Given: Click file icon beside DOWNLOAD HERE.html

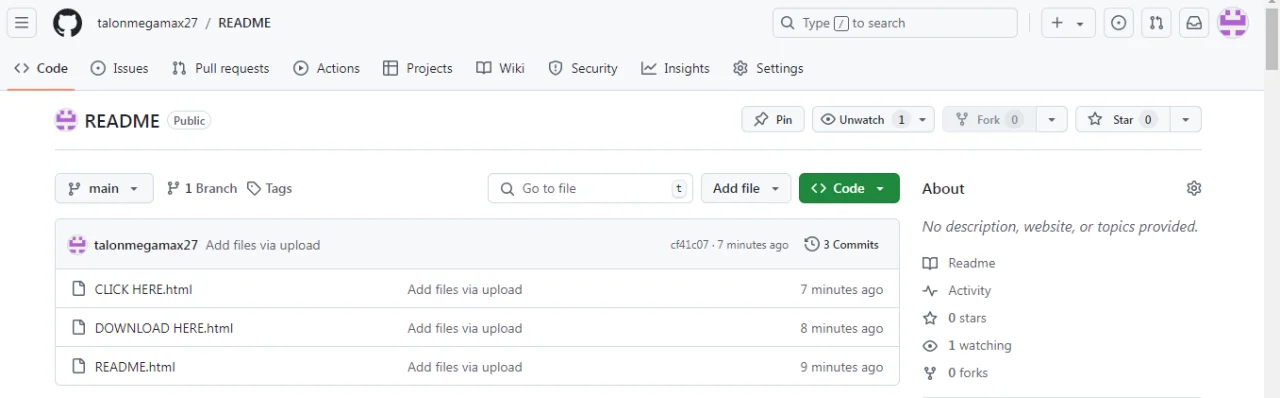Looking at the screenshot, I should pyautogui.click(x=79, y=328).
